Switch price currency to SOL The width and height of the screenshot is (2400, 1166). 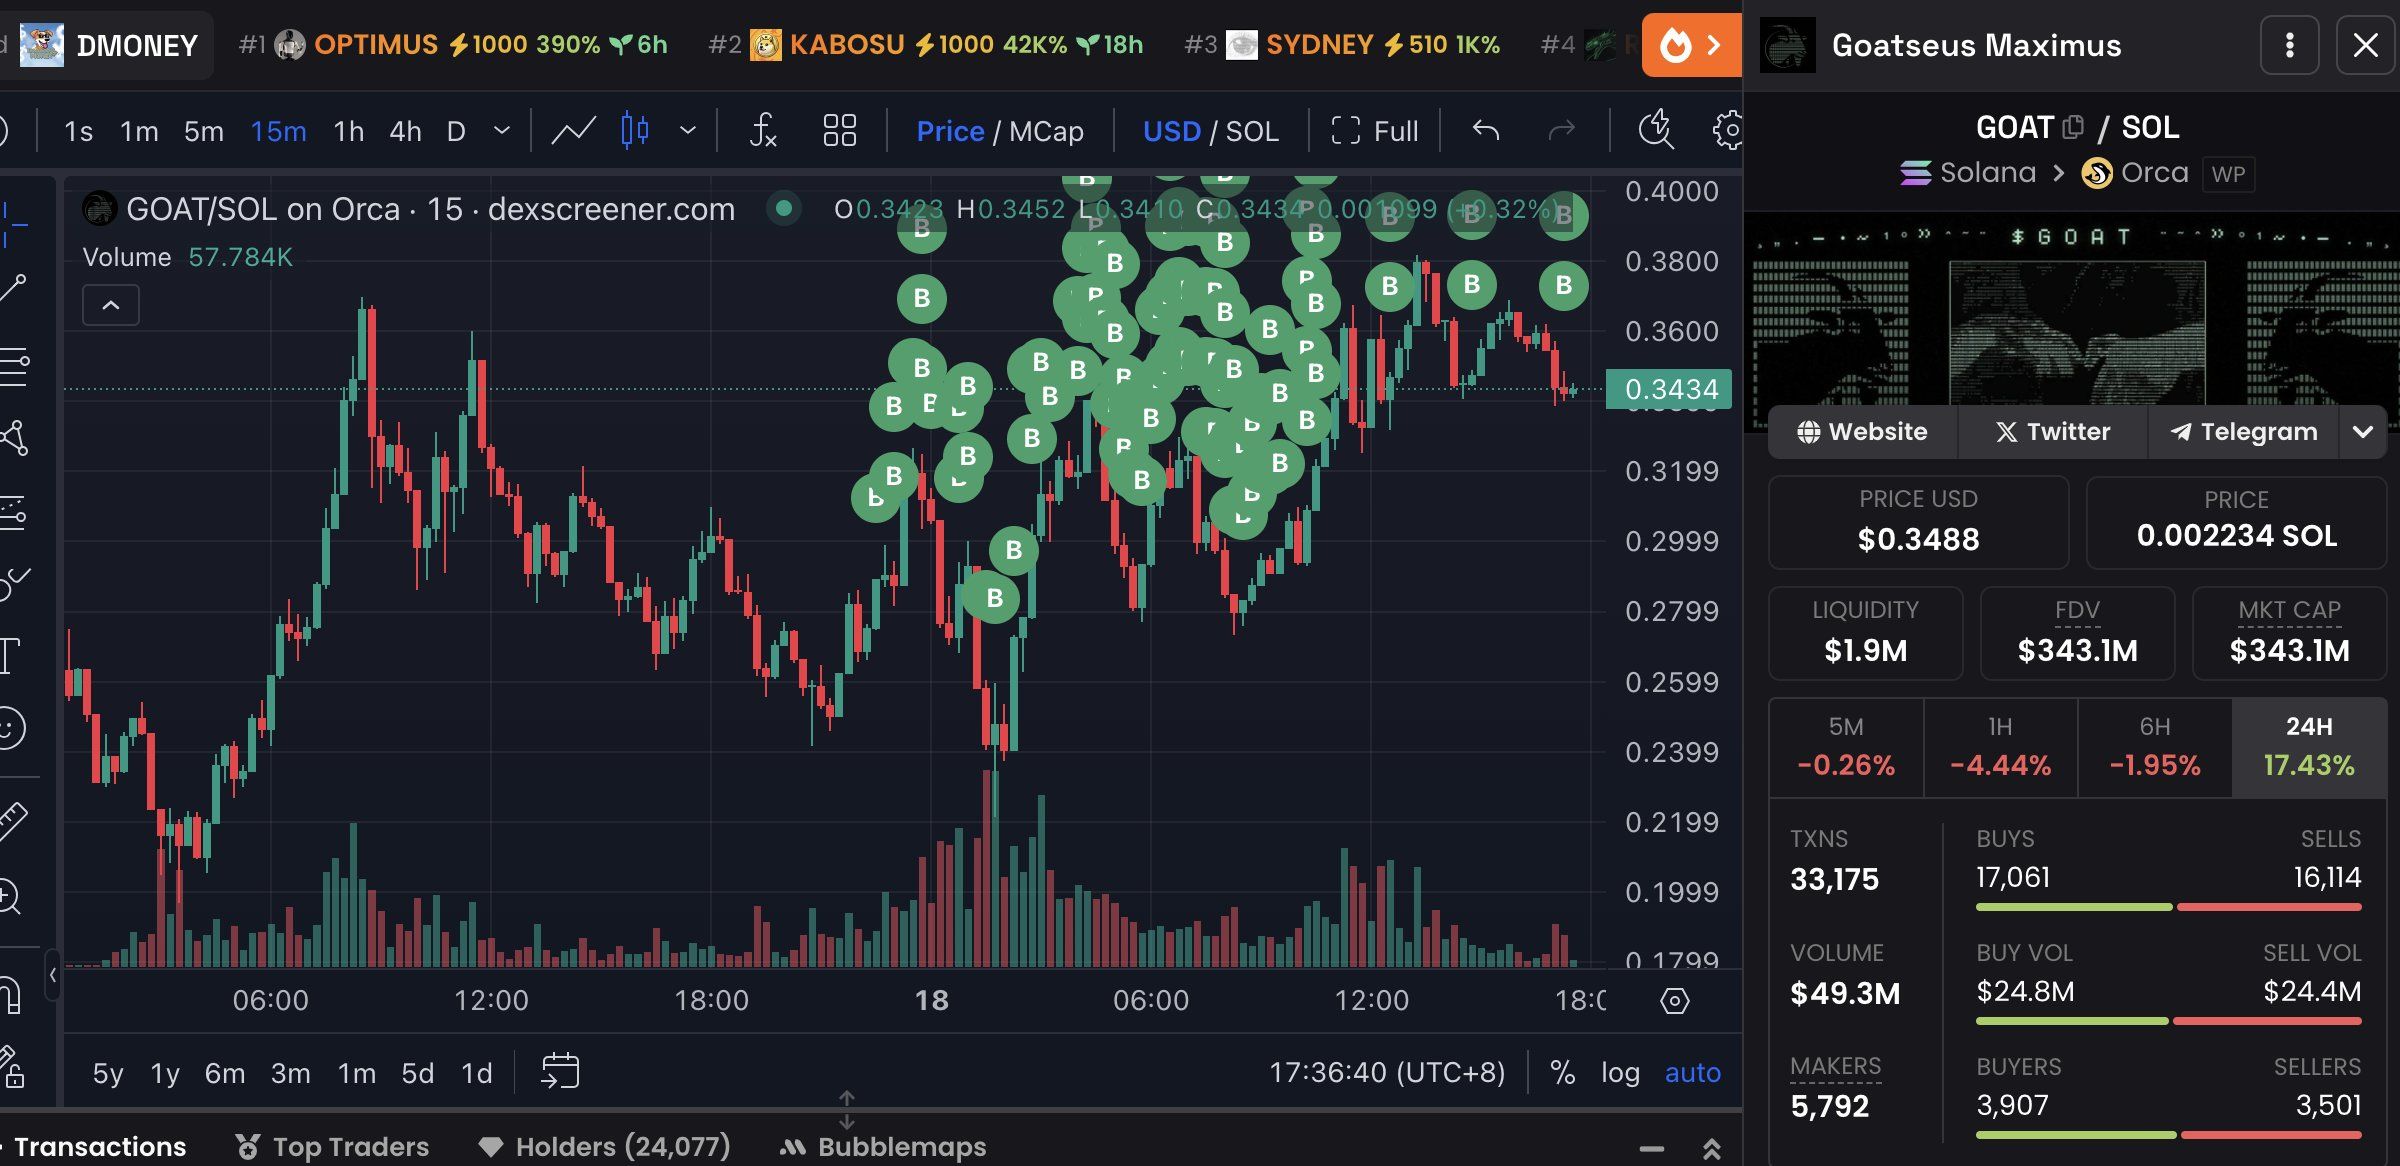pos(1252,130)
